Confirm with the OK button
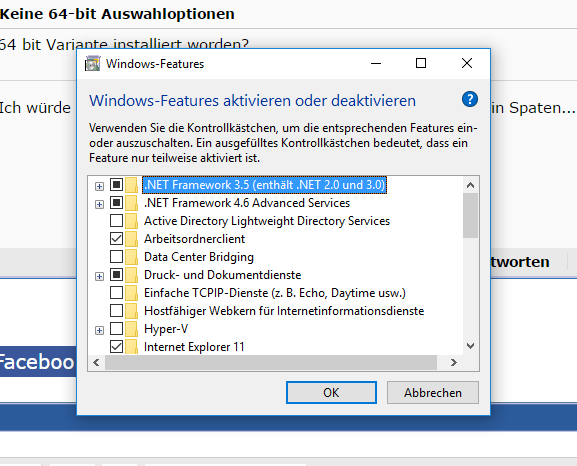 (x=331, y=393)
